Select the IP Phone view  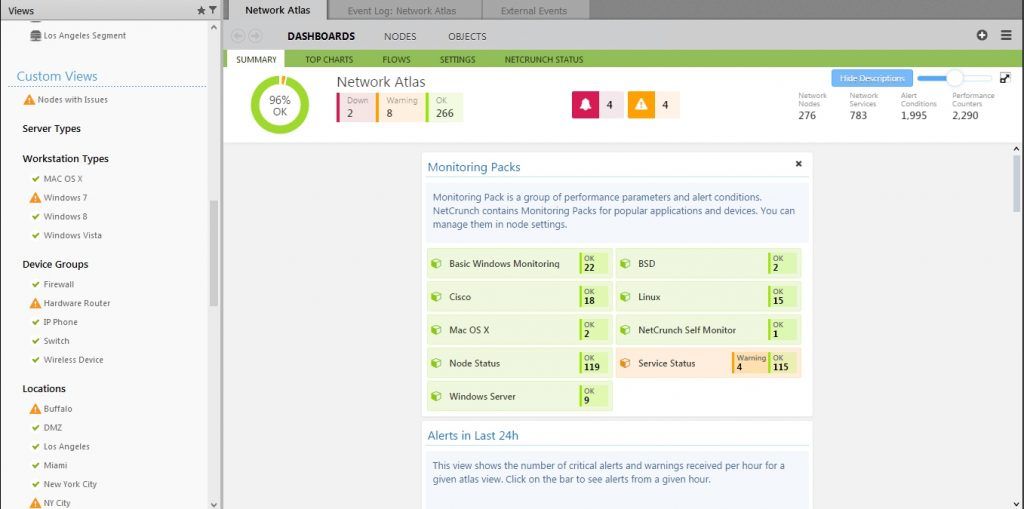61,322
